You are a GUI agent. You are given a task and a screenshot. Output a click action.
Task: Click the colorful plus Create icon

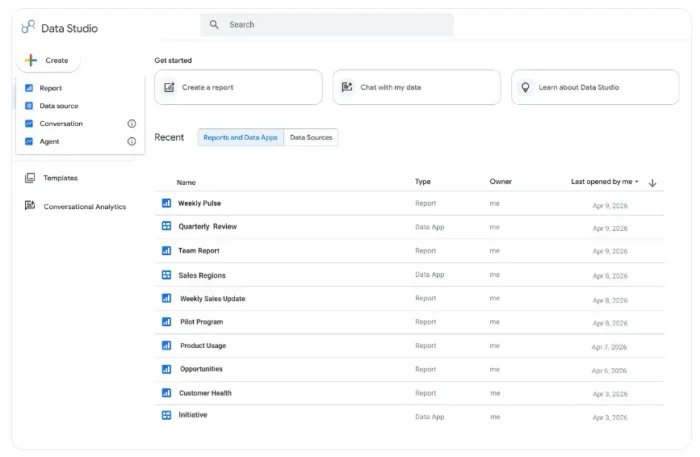(31, 60)
